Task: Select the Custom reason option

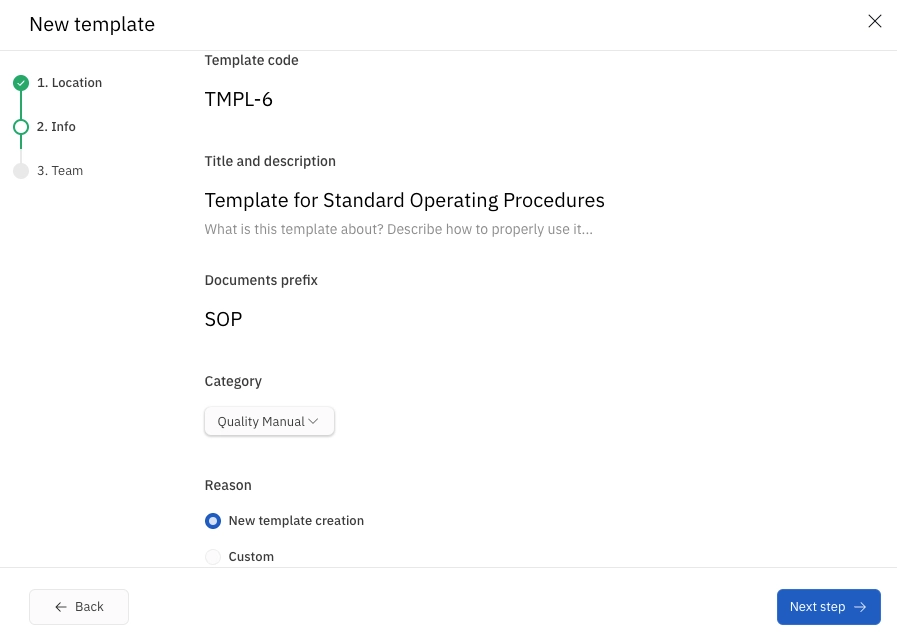Action: [213, 556]
